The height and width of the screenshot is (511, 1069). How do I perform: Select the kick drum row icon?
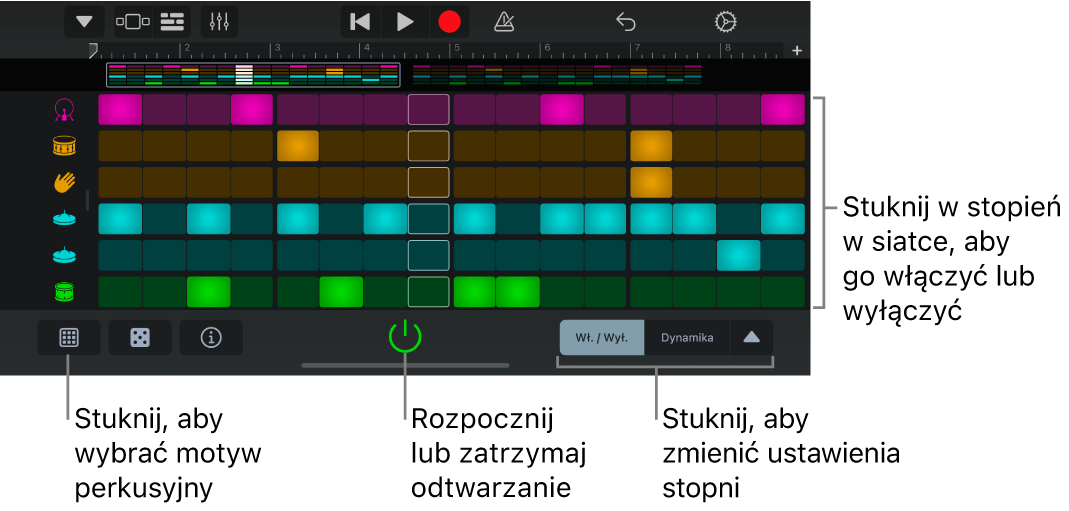pyautogui.click(x=64, y=110)
